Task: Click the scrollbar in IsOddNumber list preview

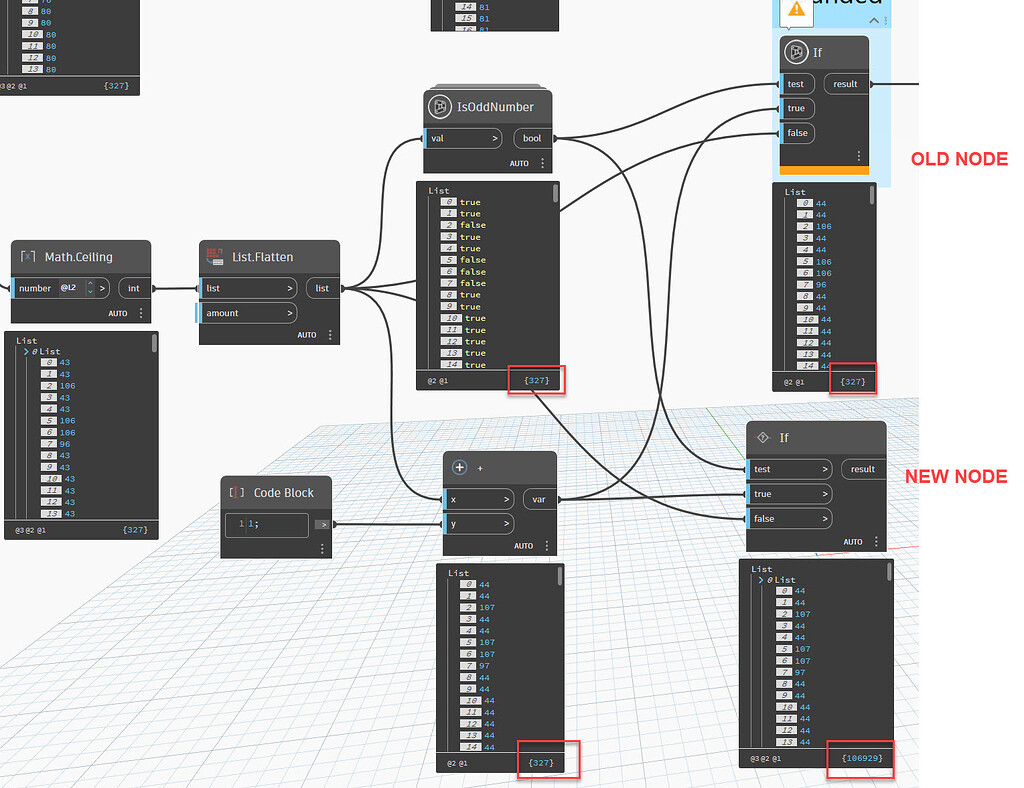Action: click(556, 193)
